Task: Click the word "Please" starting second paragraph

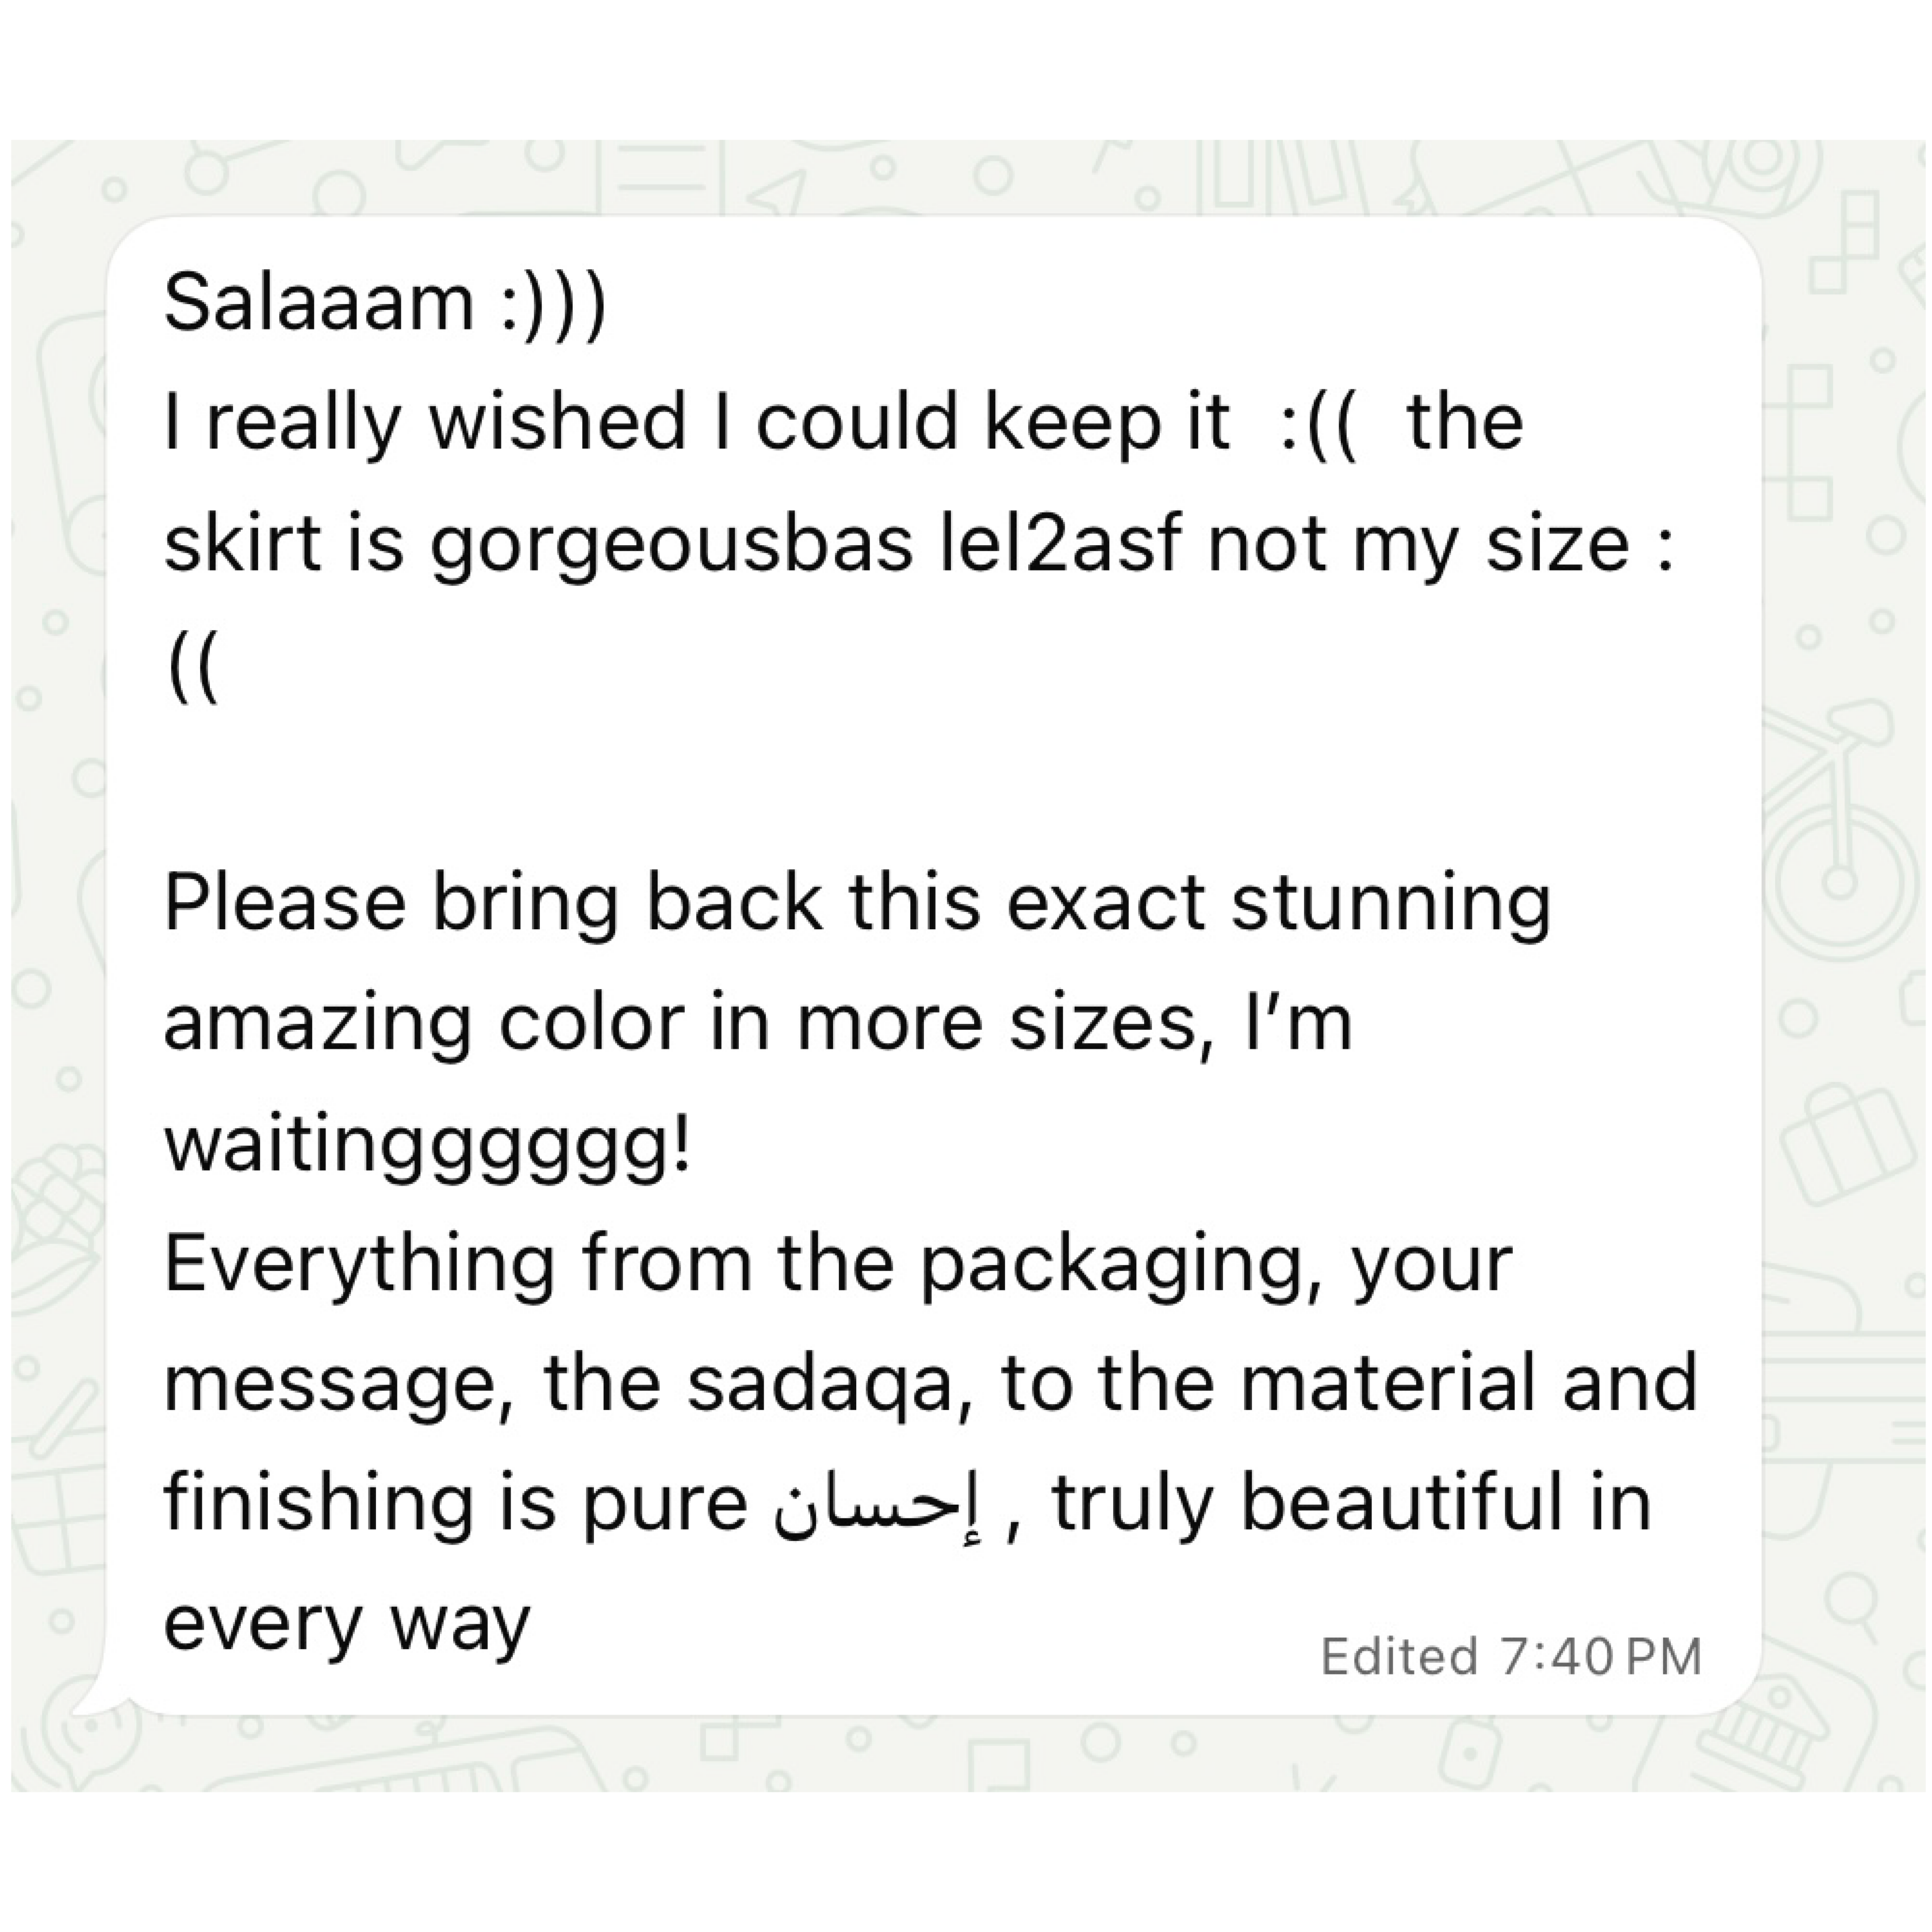Action: (x=285, y=903)
